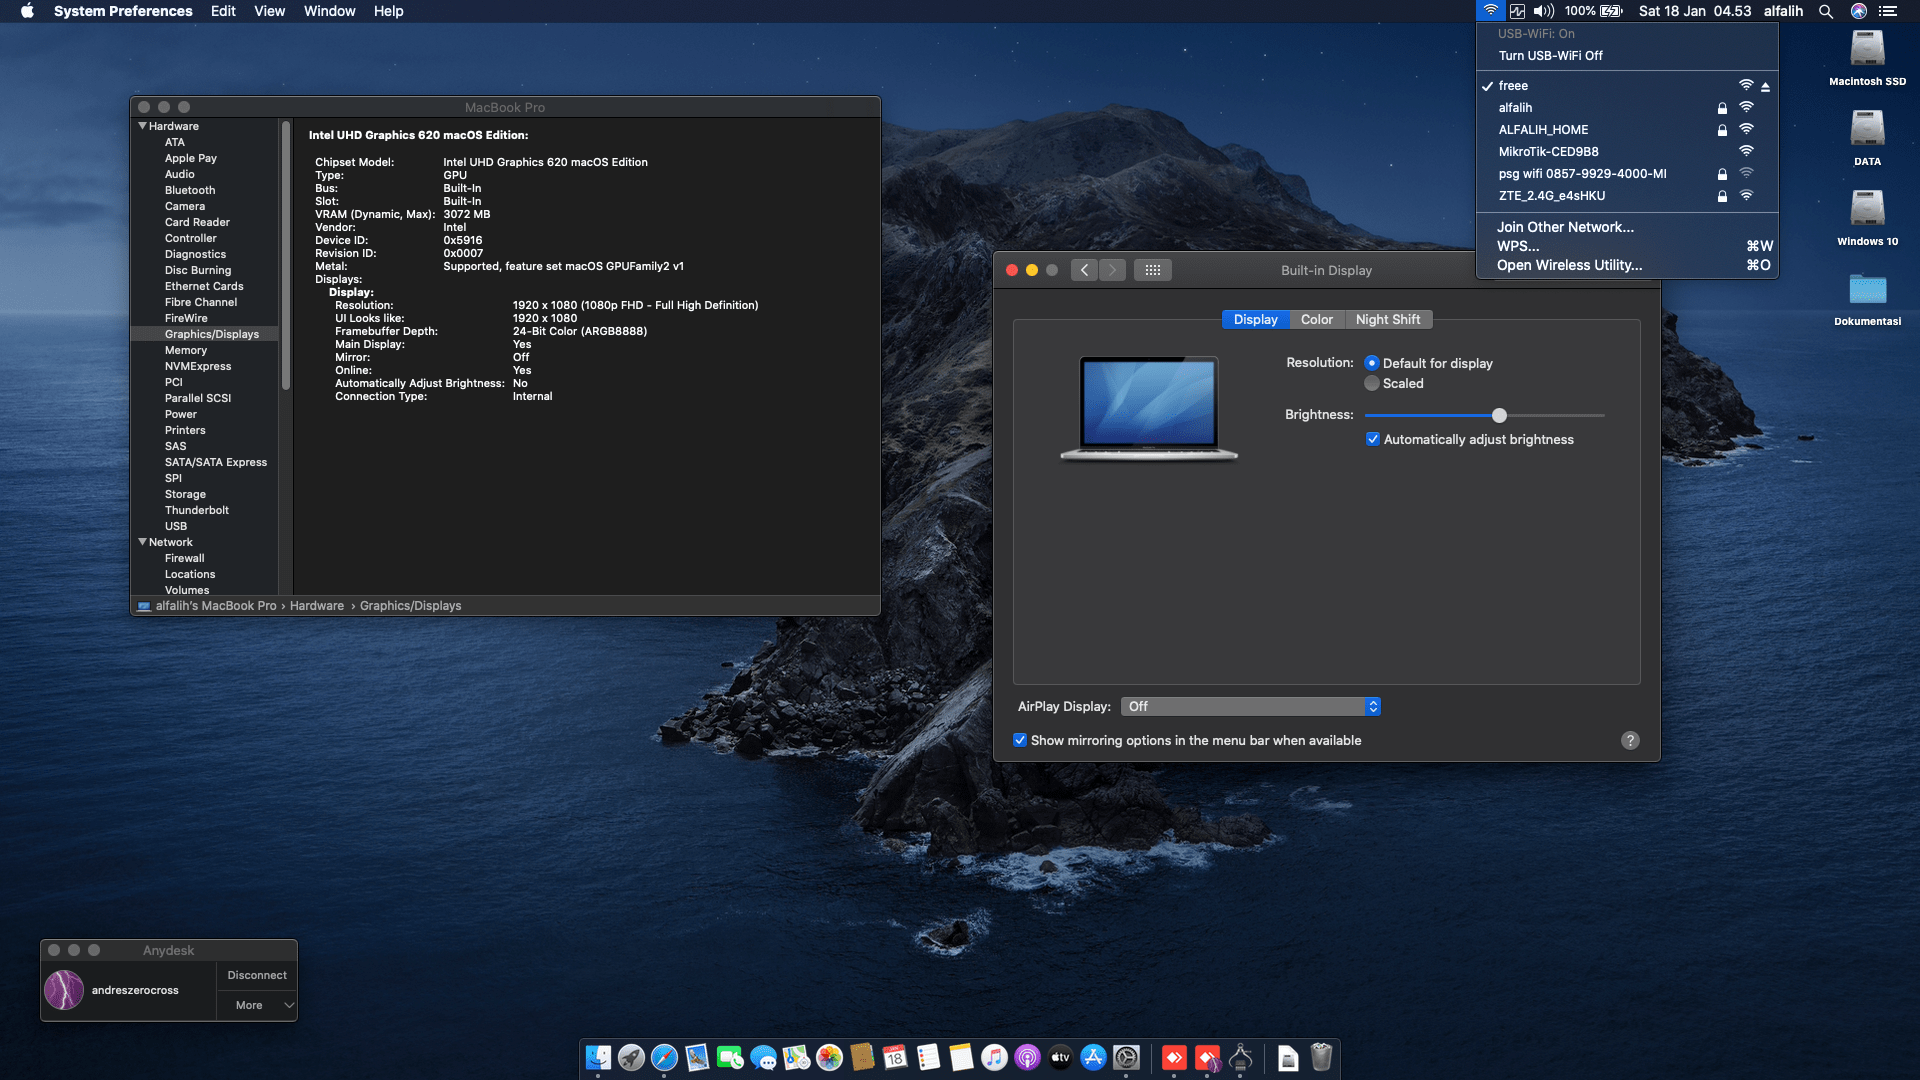The height and width of the screenshot is (1080, 1920).
Task: Select the Scaled resolution option
Action: (x=1372, y=384)
